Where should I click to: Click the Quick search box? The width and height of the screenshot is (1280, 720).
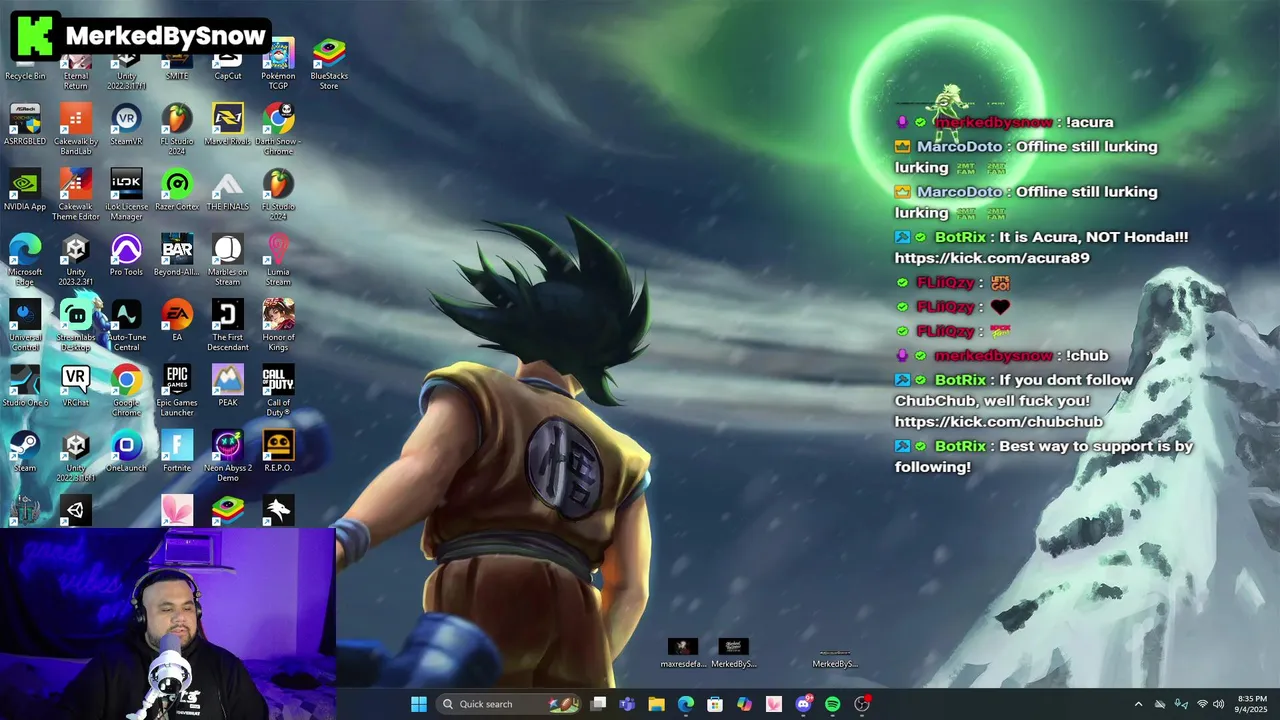tap(508, 704)
